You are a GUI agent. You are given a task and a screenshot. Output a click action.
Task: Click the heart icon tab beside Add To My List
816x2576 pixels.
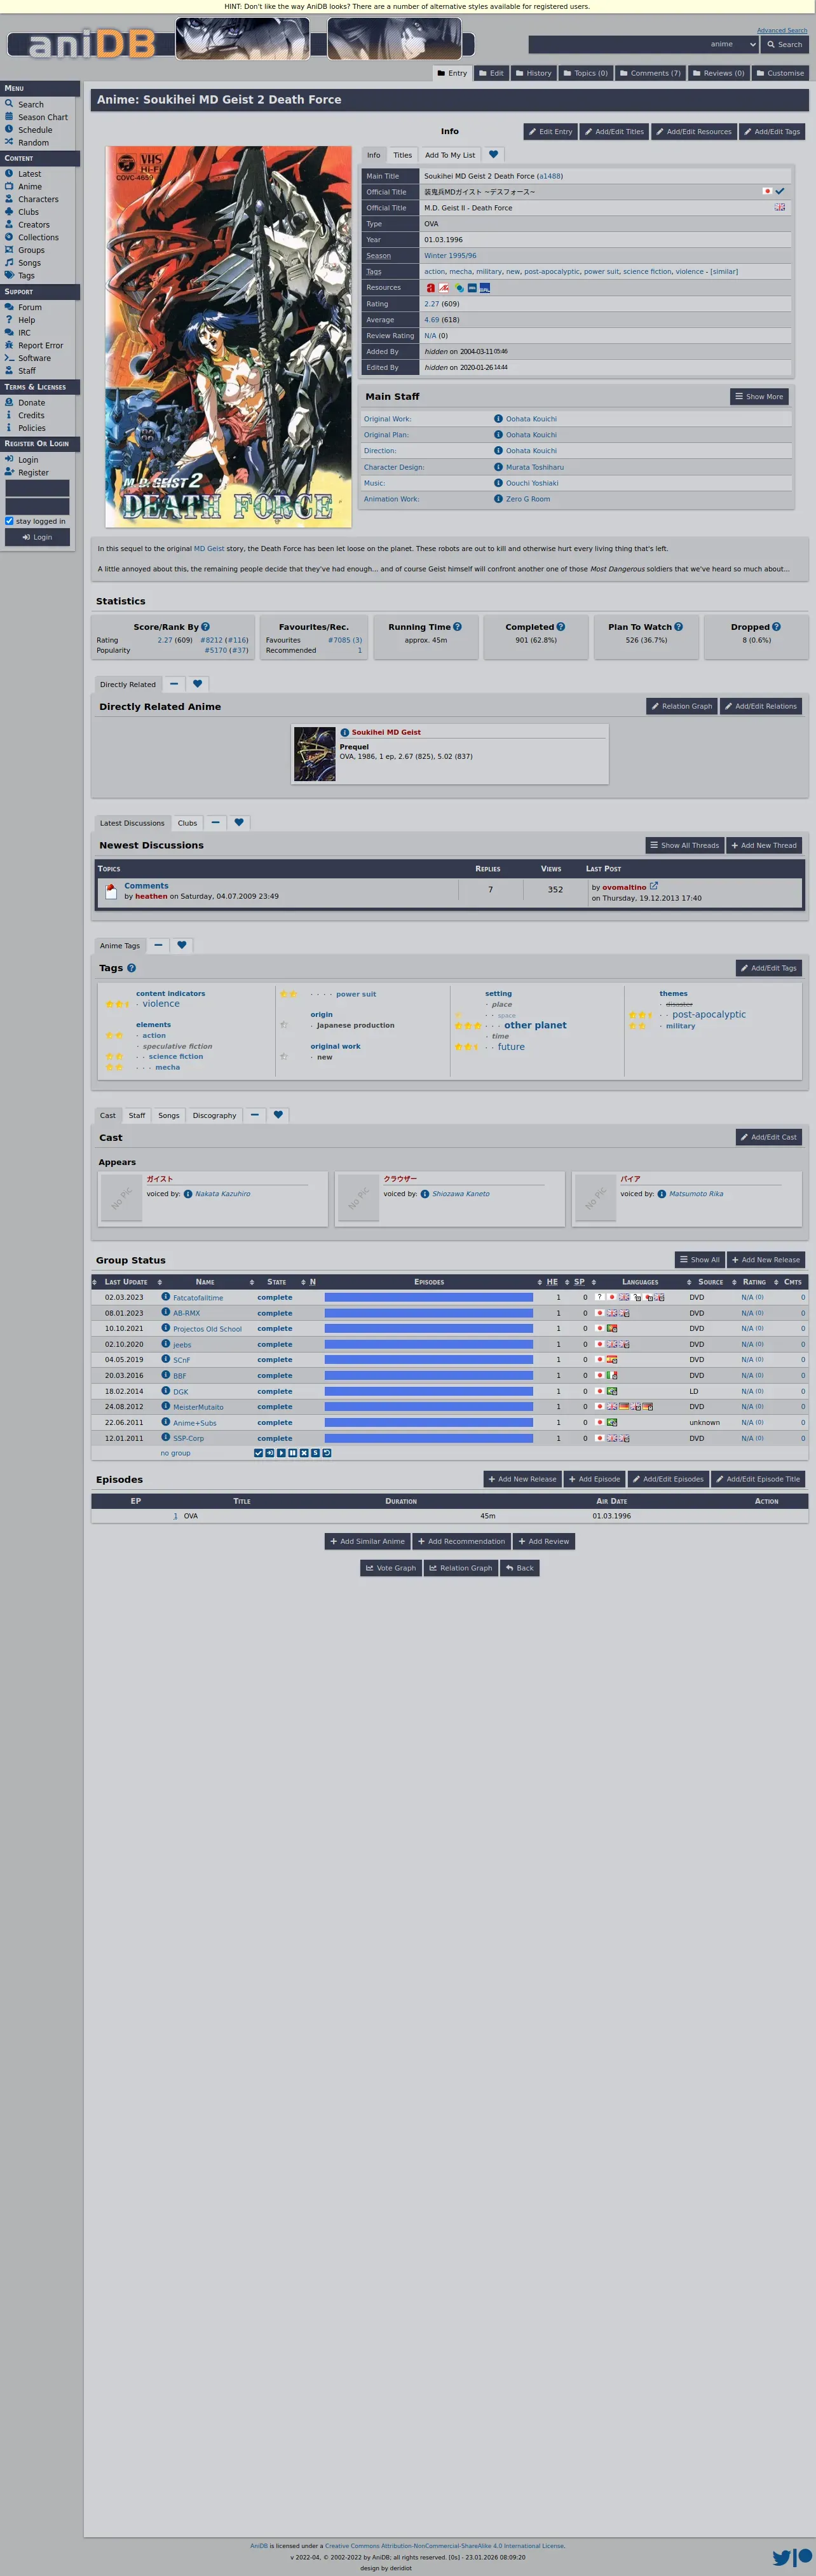coord(493,155)
